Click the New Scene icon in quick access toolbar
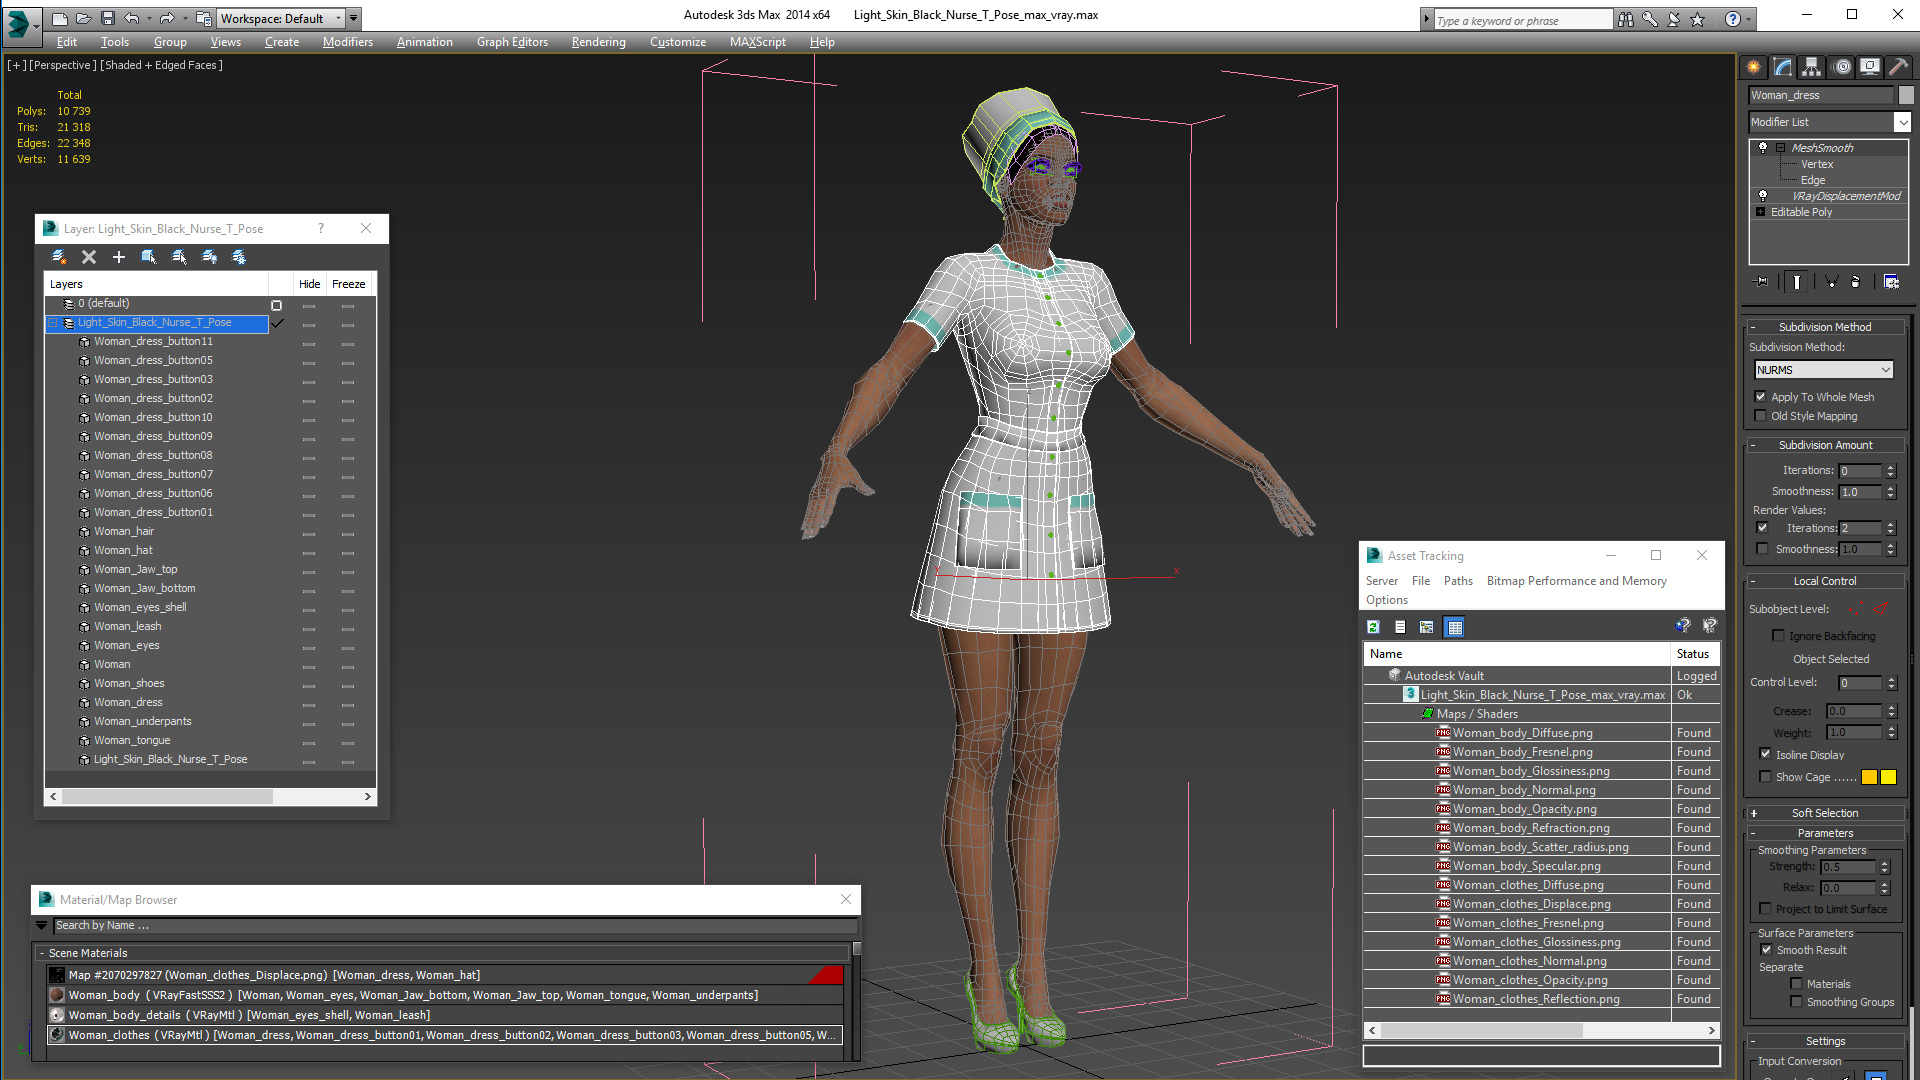 (x=60, y=18)
